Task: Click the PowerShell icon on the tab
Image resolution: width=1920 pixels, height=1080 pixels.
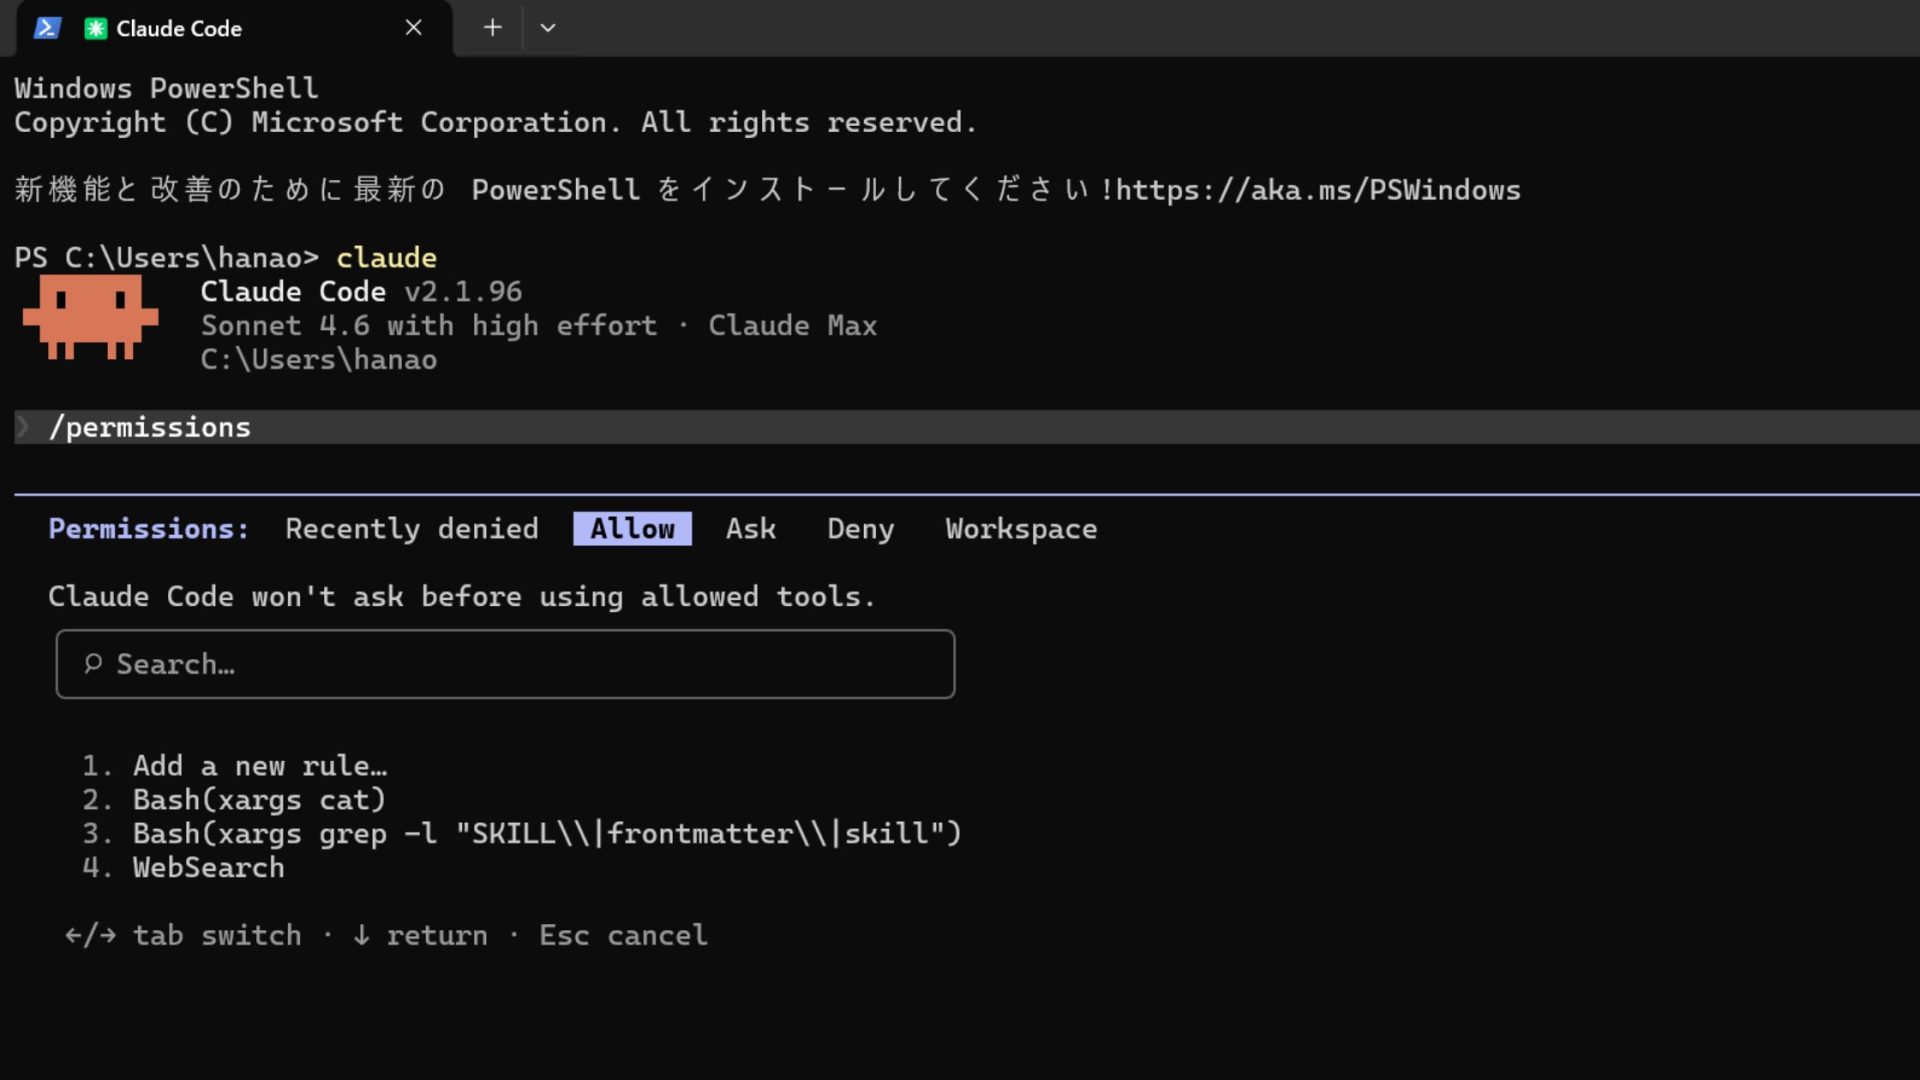Action: (47, 28)
